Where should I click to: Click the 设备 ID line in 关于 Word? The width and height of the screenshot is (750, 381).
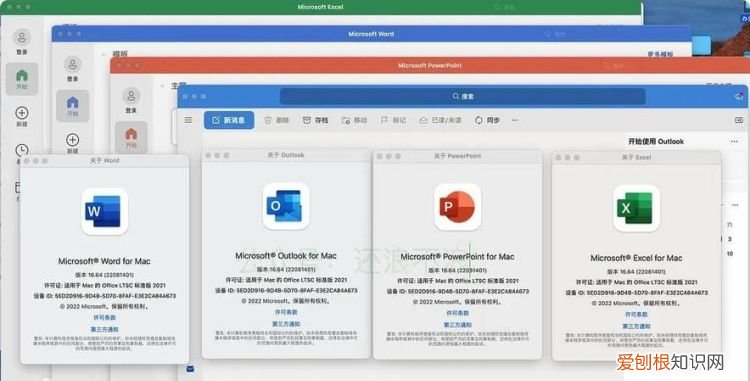(x=104, y=296)
